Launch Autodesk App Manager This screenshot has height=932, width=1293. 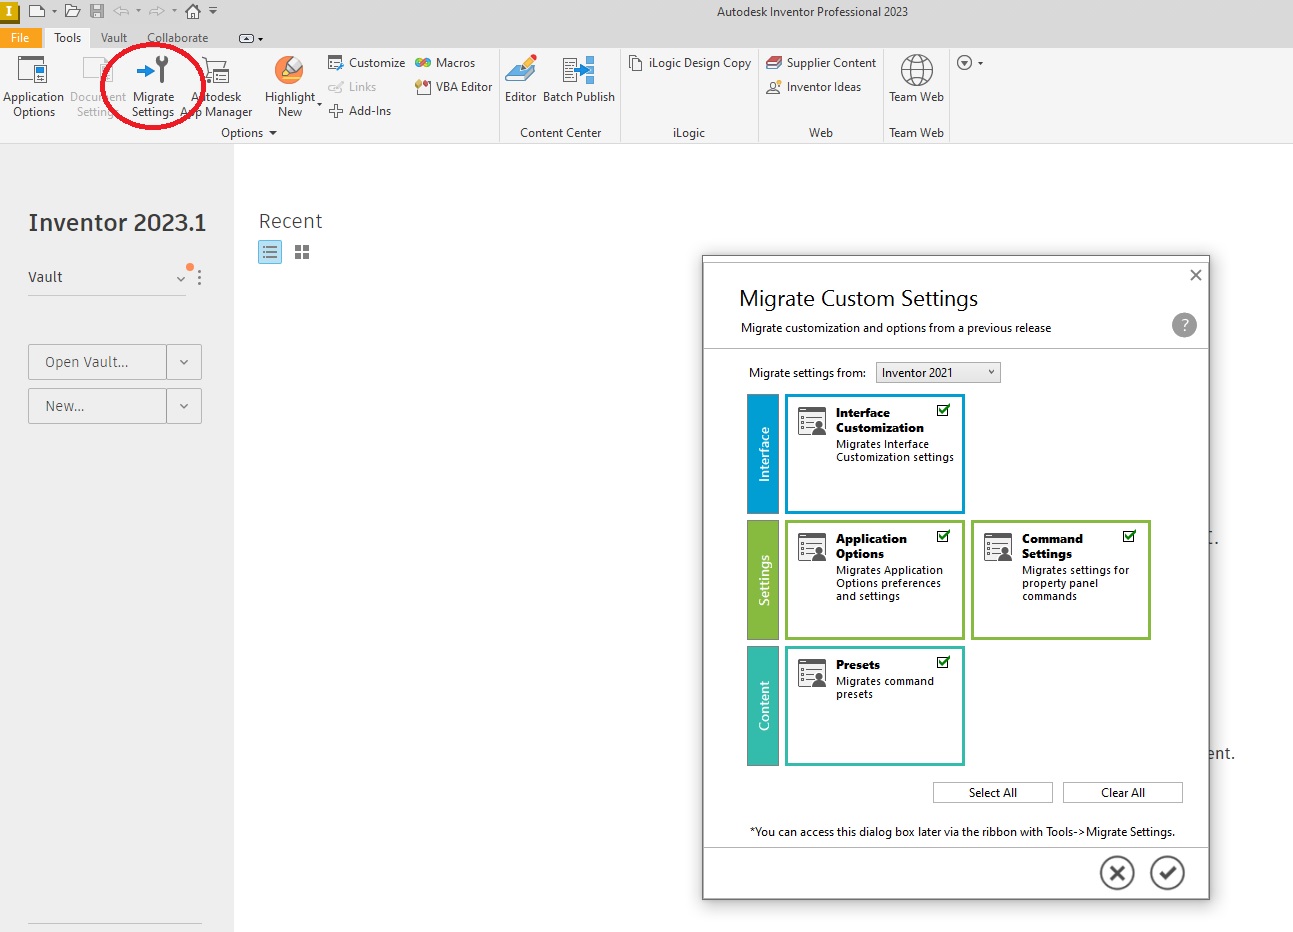point(217,87)
